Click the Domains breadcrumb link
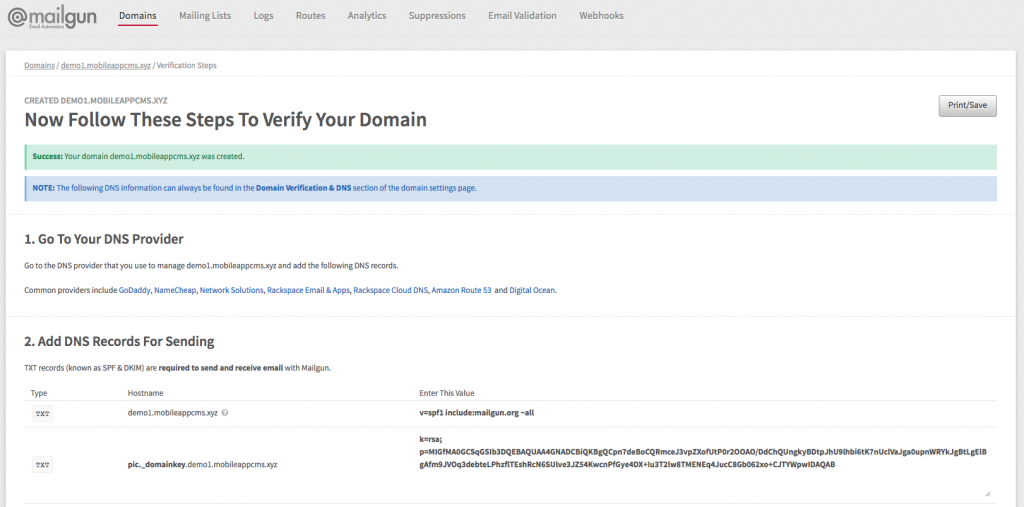 39,65
